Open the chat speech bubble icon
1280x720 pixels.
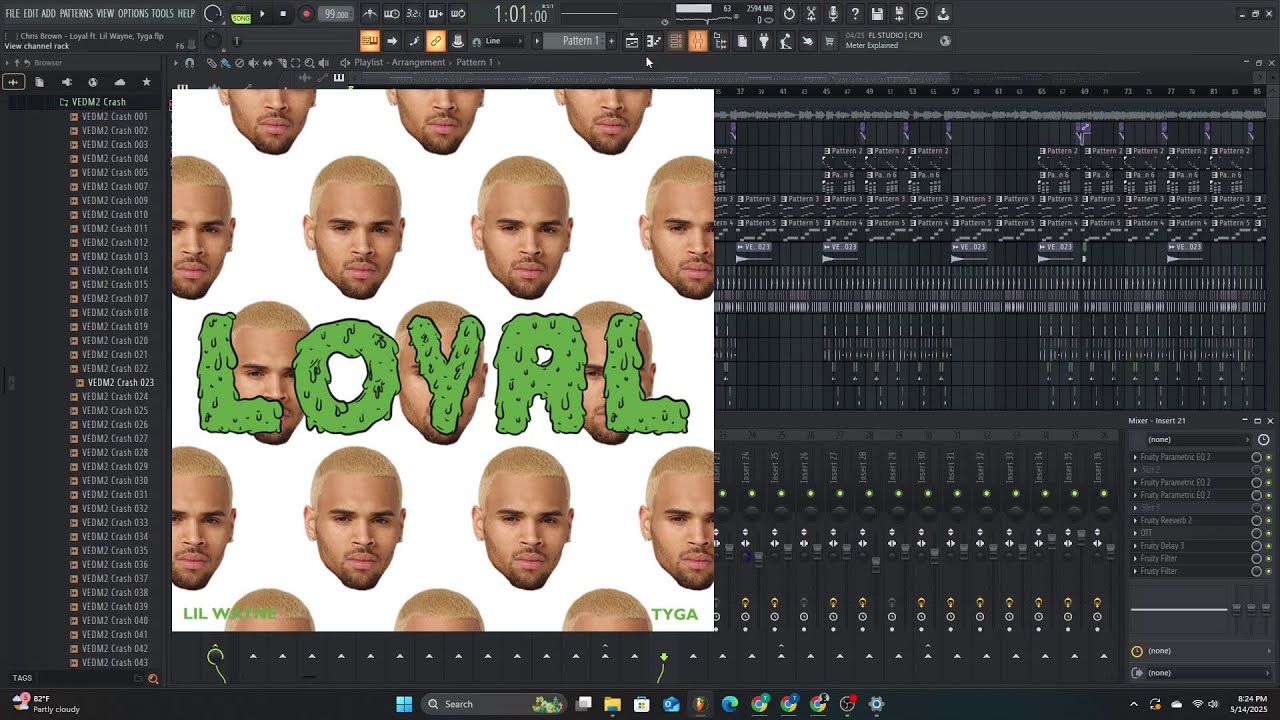tap(921, 14)
